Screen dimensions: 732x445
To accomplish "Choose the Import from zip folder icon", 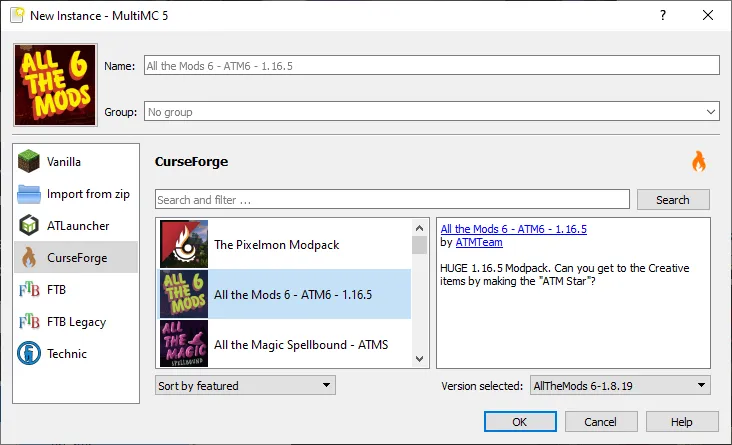I will pyautogui.click(x=29, y=194).
